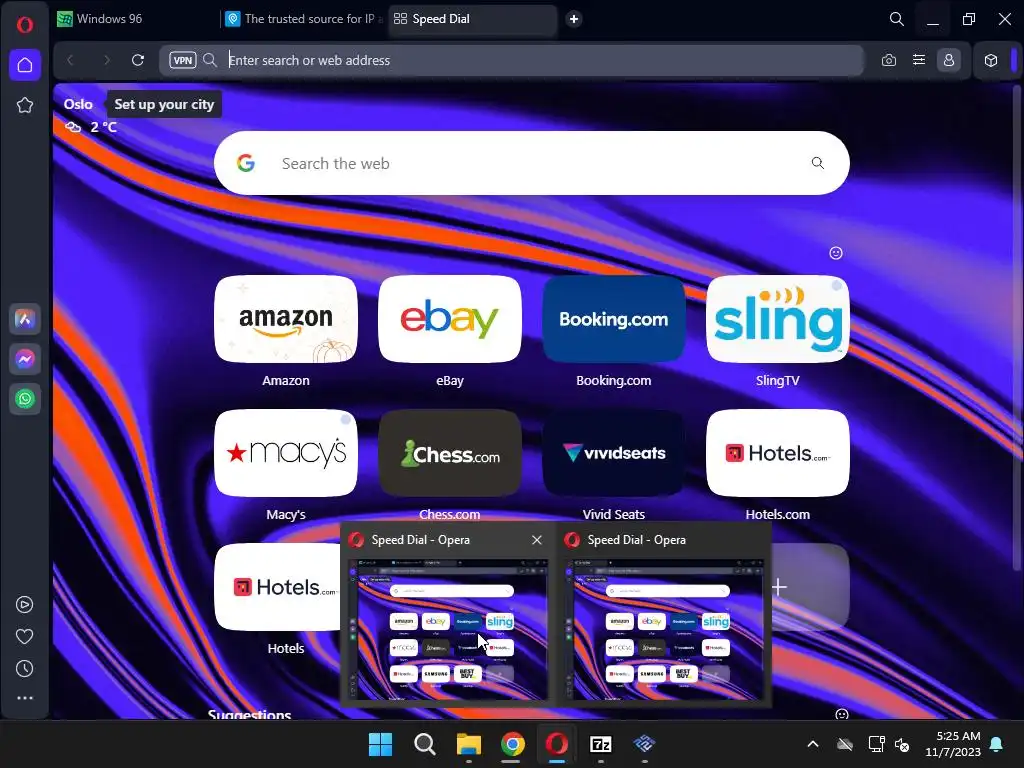Go back with the back arrow
Image resolution: width=1024 pixels, height=768 pixels.
71,60
